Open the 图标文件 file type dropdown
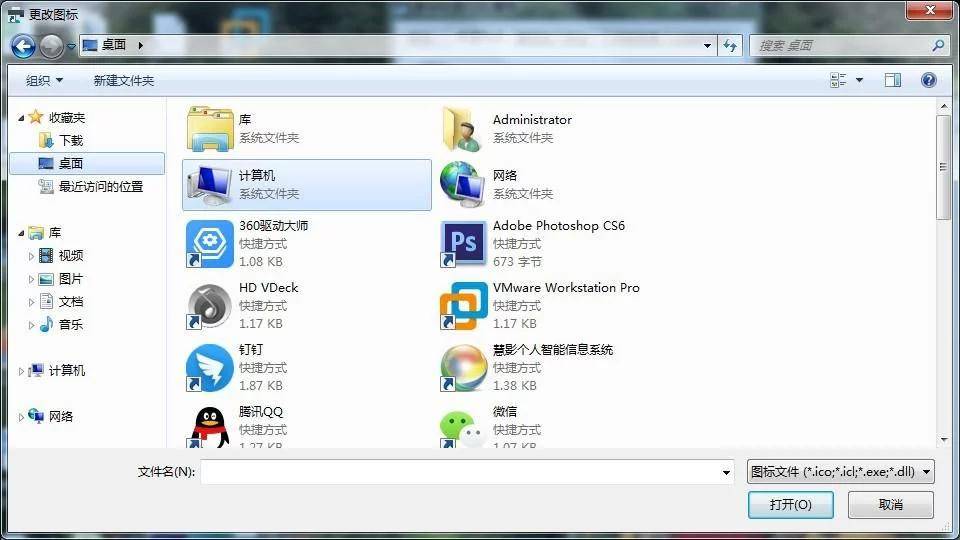Screen dimensions: 960x540 click(x=840, y=471)
